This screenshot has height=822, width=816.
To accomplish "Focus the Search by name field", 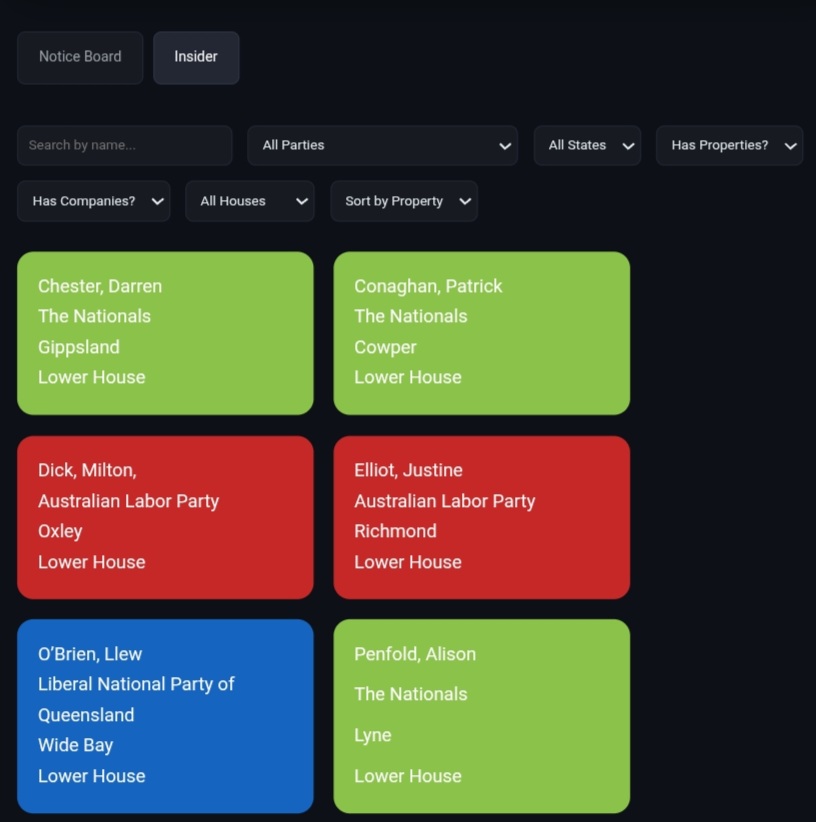I will 124,146.
